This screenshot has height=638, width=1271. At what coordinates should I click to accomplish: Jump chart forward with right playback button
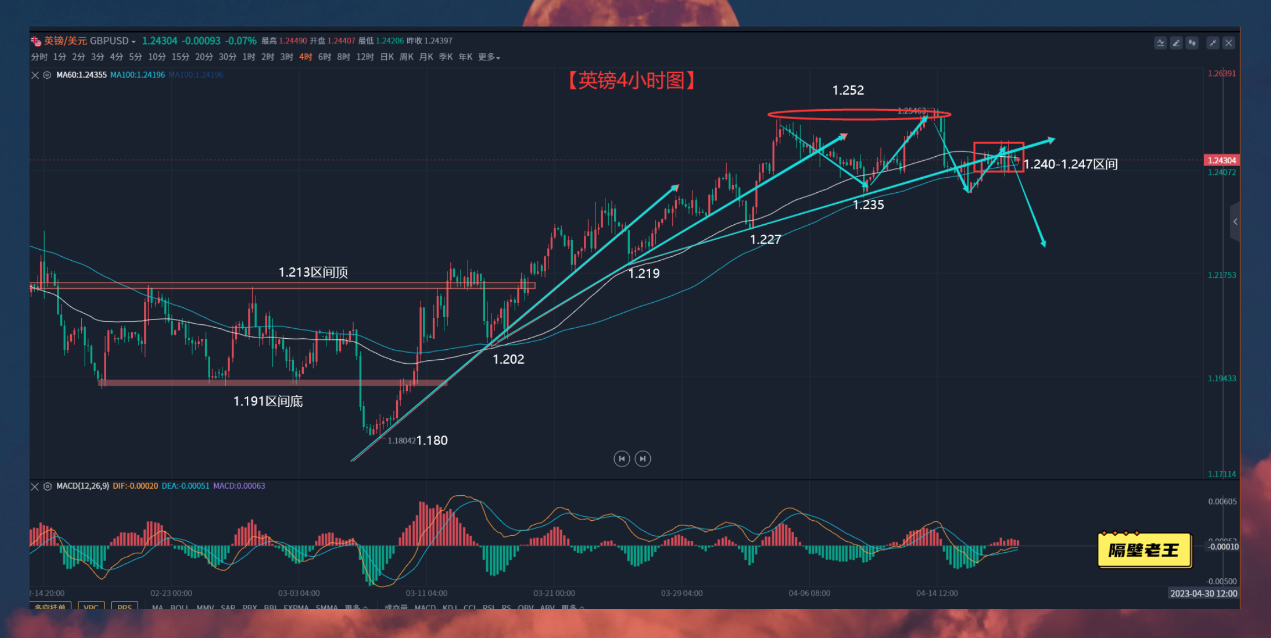point(643,458)
